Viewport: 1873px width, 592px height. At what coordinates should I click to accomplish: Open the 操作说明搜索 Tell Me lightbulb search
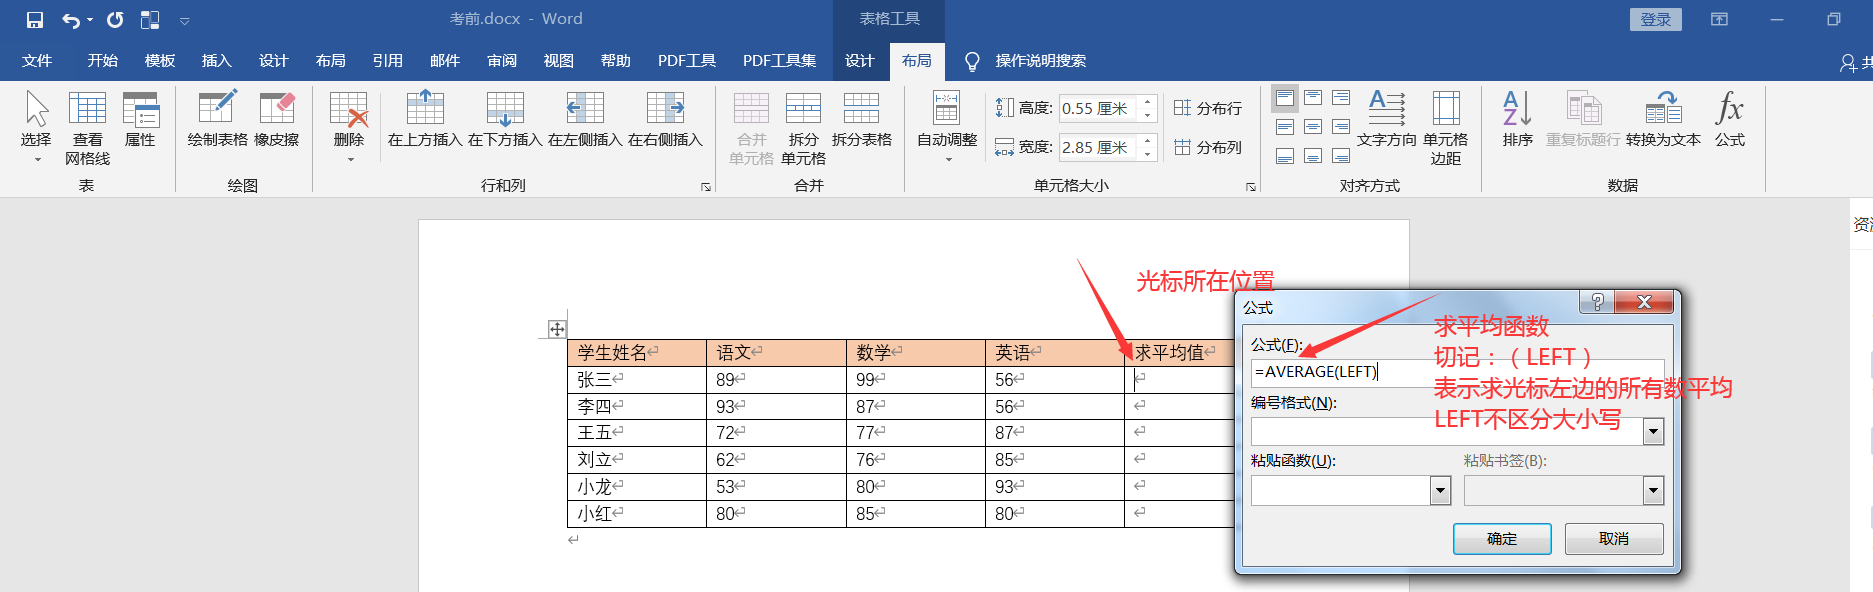pos(1027,61)
